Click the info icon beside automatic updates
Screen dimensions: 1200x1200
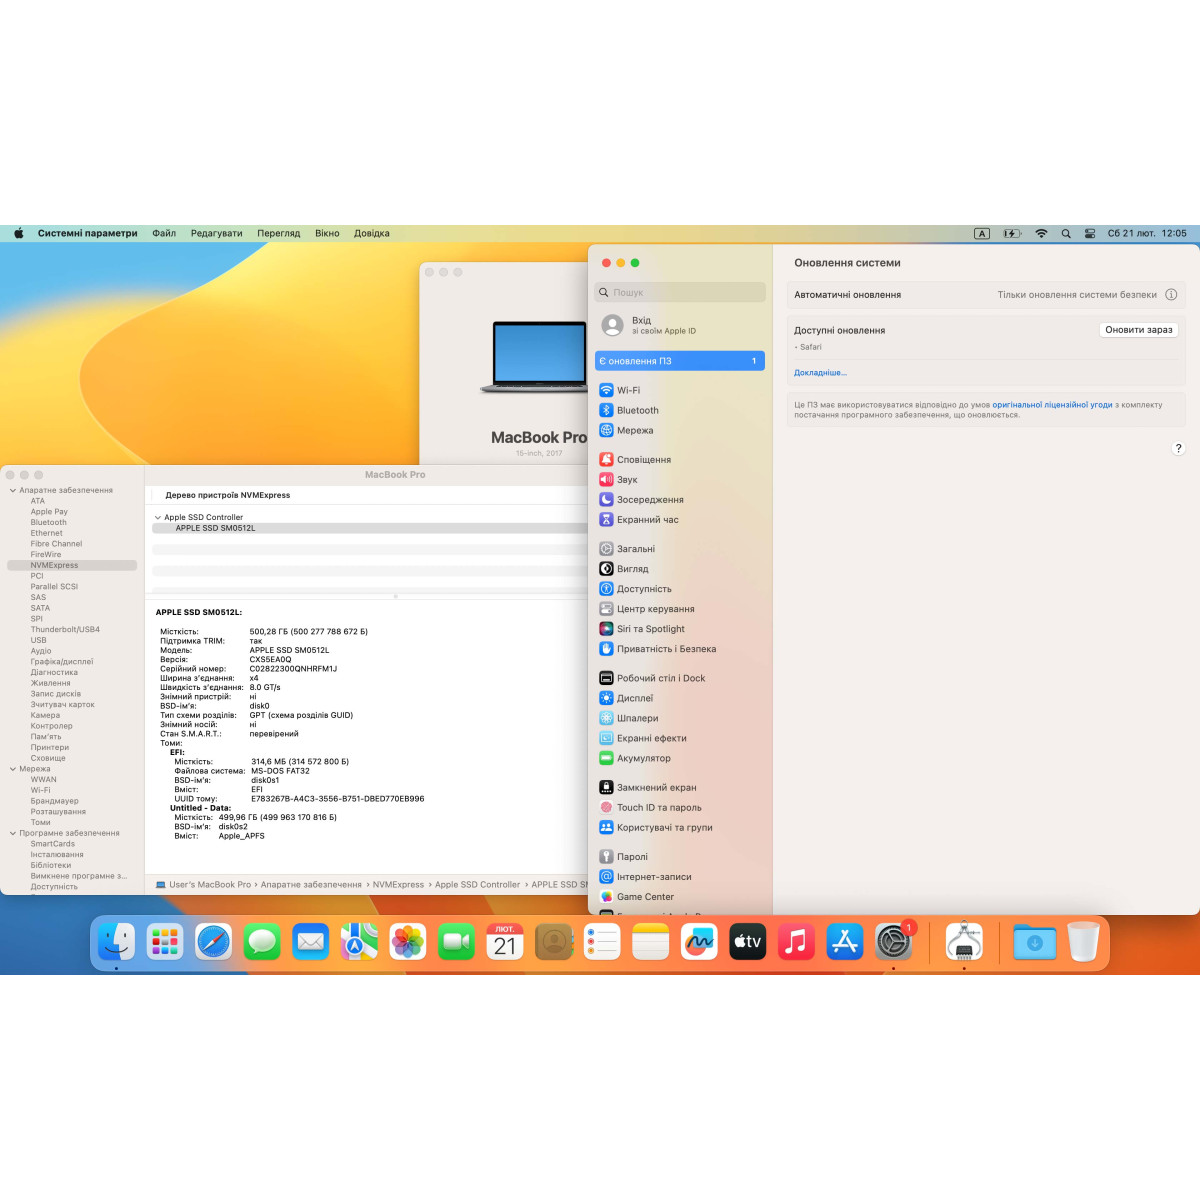[1171, 295]
